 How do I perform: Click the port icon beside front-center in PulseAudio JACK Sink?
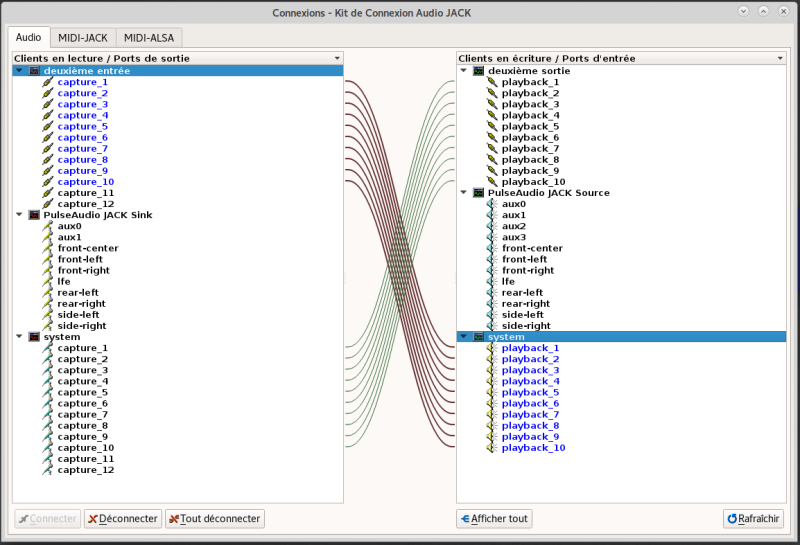[x=47, y=248]
